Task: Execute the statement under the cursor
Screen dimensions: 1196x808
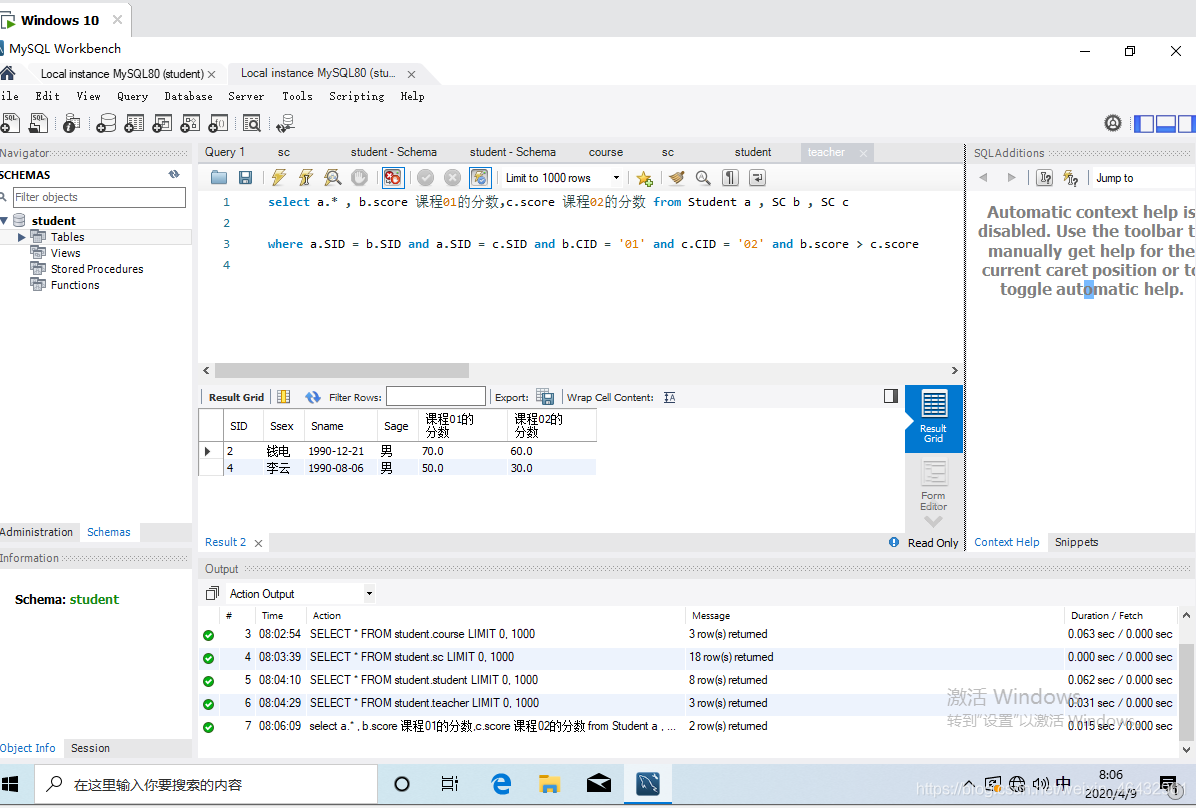Action: (306, 178)
